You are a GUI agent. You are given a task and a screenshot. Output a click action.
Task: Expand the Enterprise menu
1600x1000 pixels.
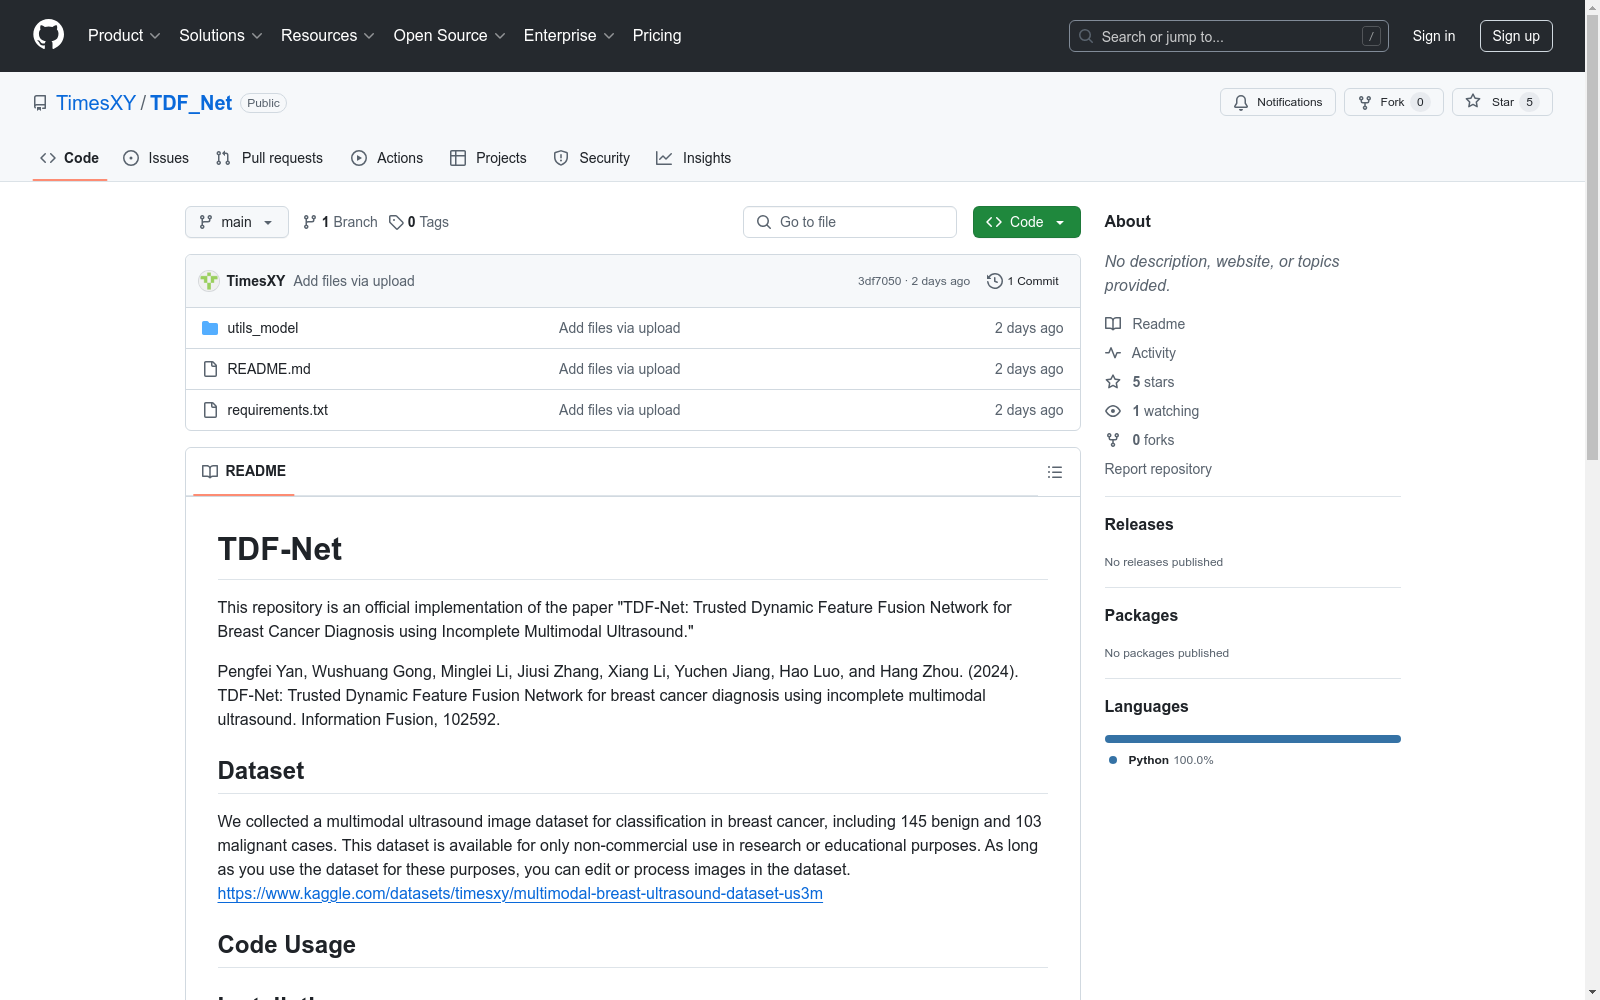pos(569,35)
